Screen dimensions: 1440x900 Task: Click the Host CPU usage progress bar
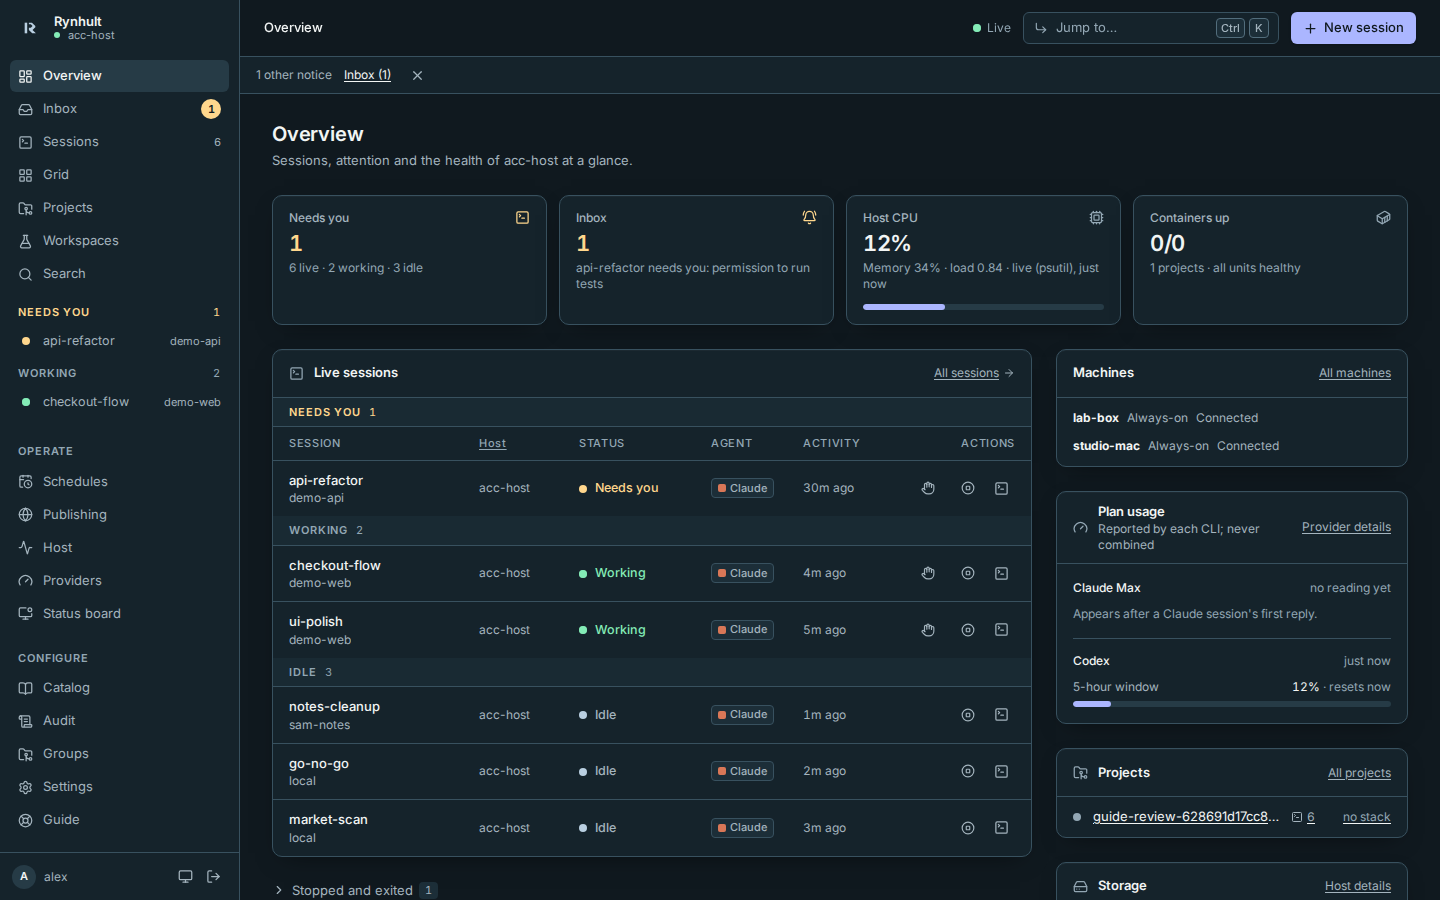click(x=983, y=307)
